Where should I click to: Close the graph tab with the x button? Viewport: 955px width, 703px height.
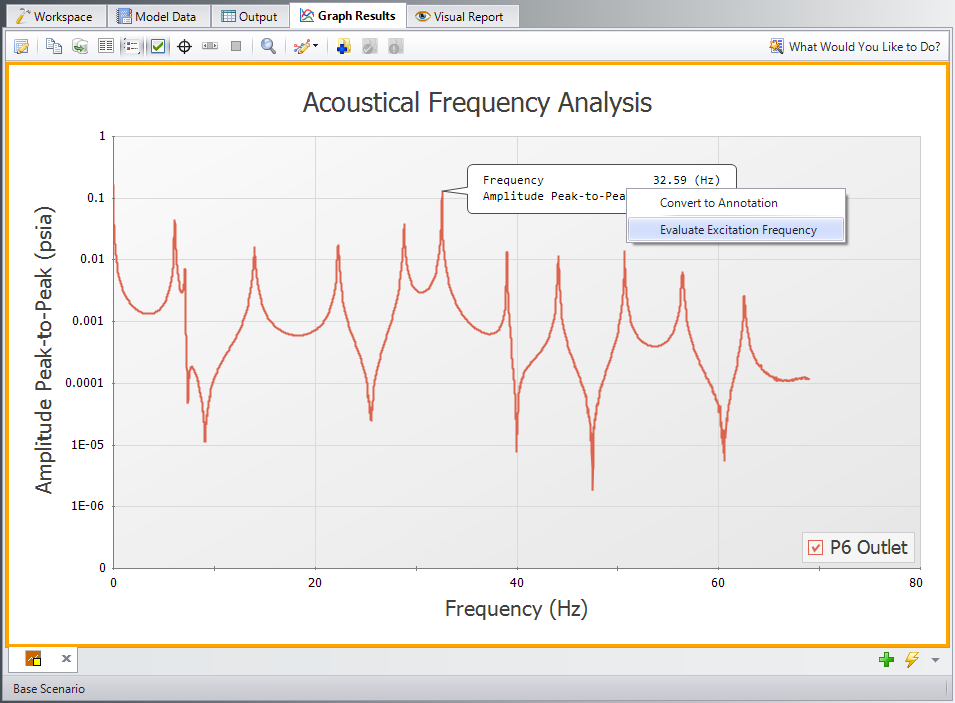click(66, 658)
